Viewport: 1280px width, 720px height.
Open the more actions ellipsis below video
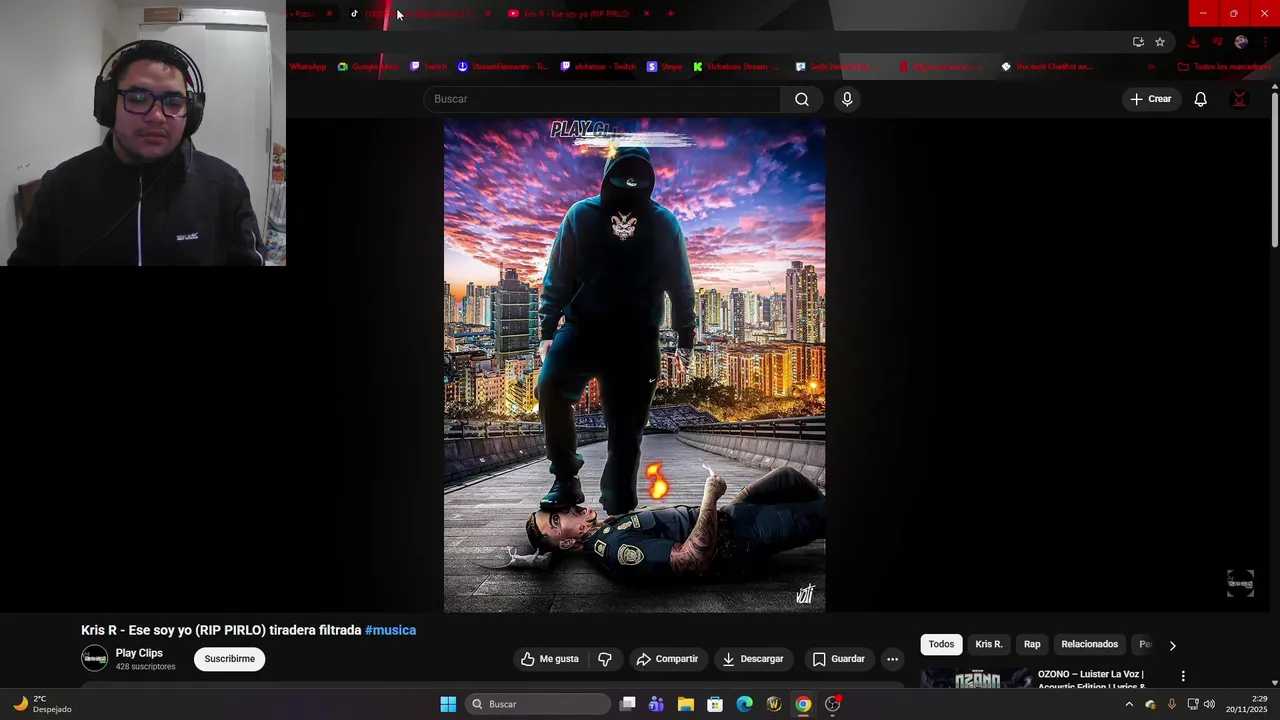pos(892,659)
